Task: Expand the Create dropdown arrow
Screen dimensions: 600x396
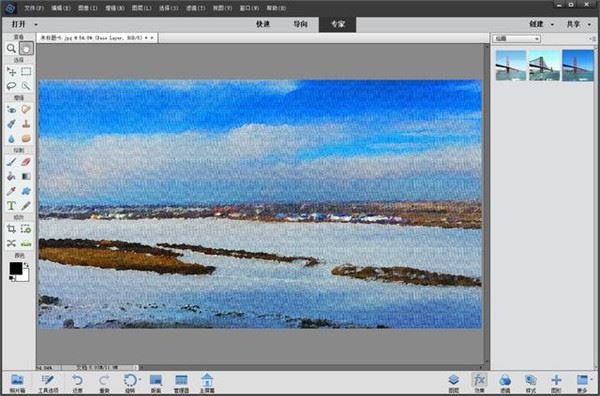Action: 552,25
